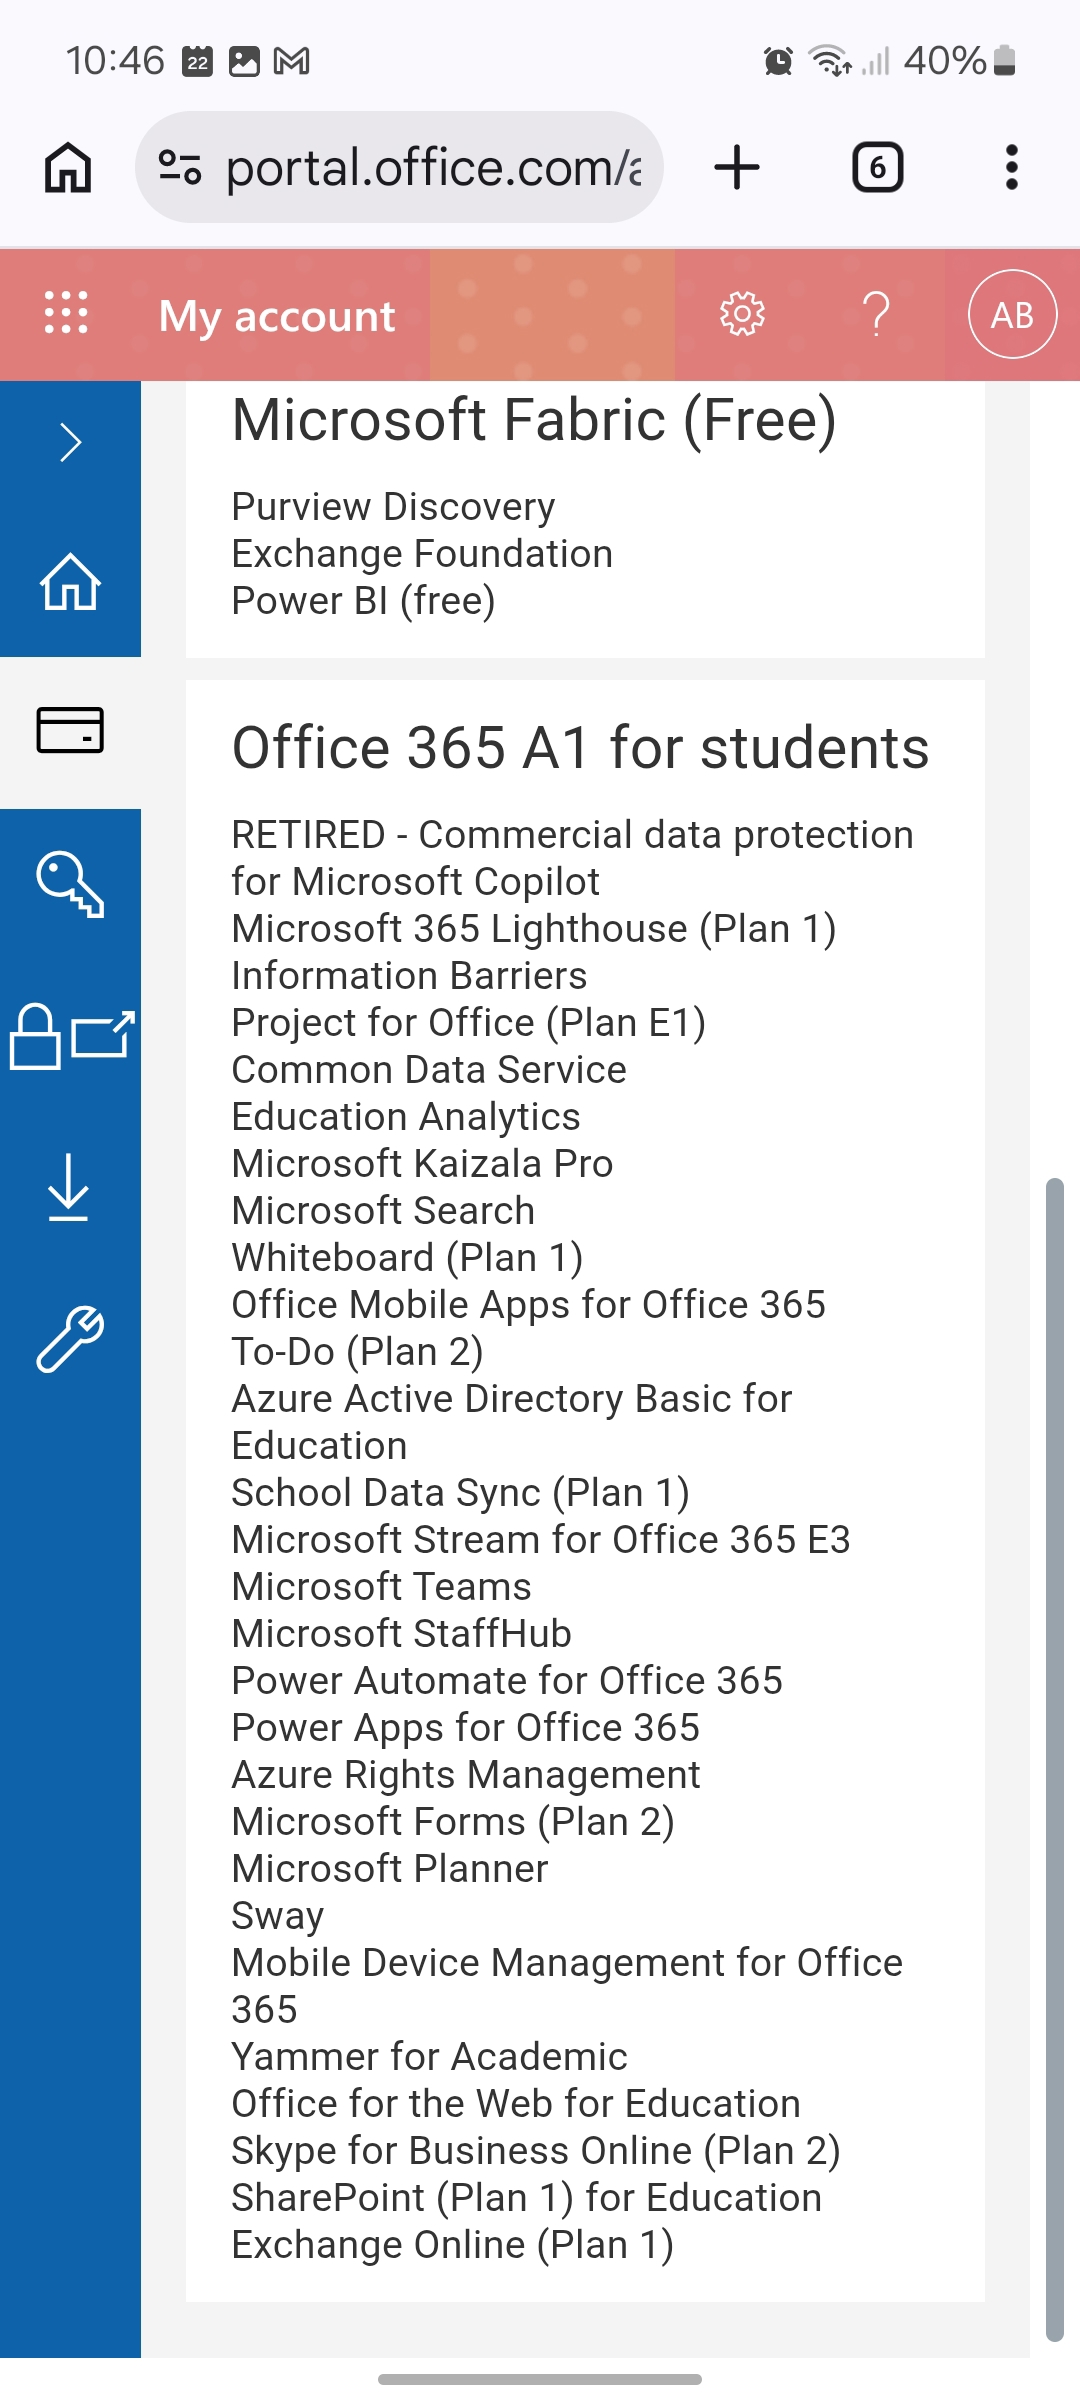Click Microsoft 365 Lighthouse (Plan 1)

(x=534, y=929)
